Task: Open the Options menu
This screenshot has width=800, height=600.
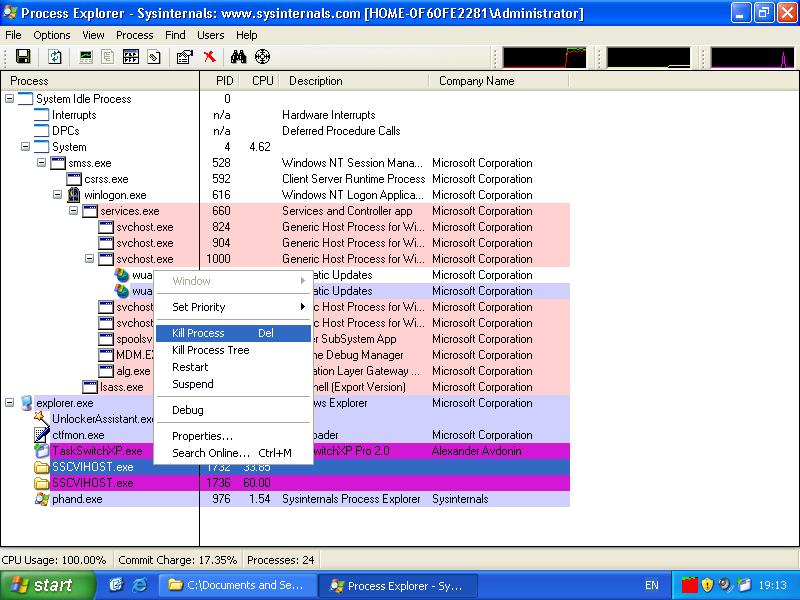Action: click(x=52, y=35)
